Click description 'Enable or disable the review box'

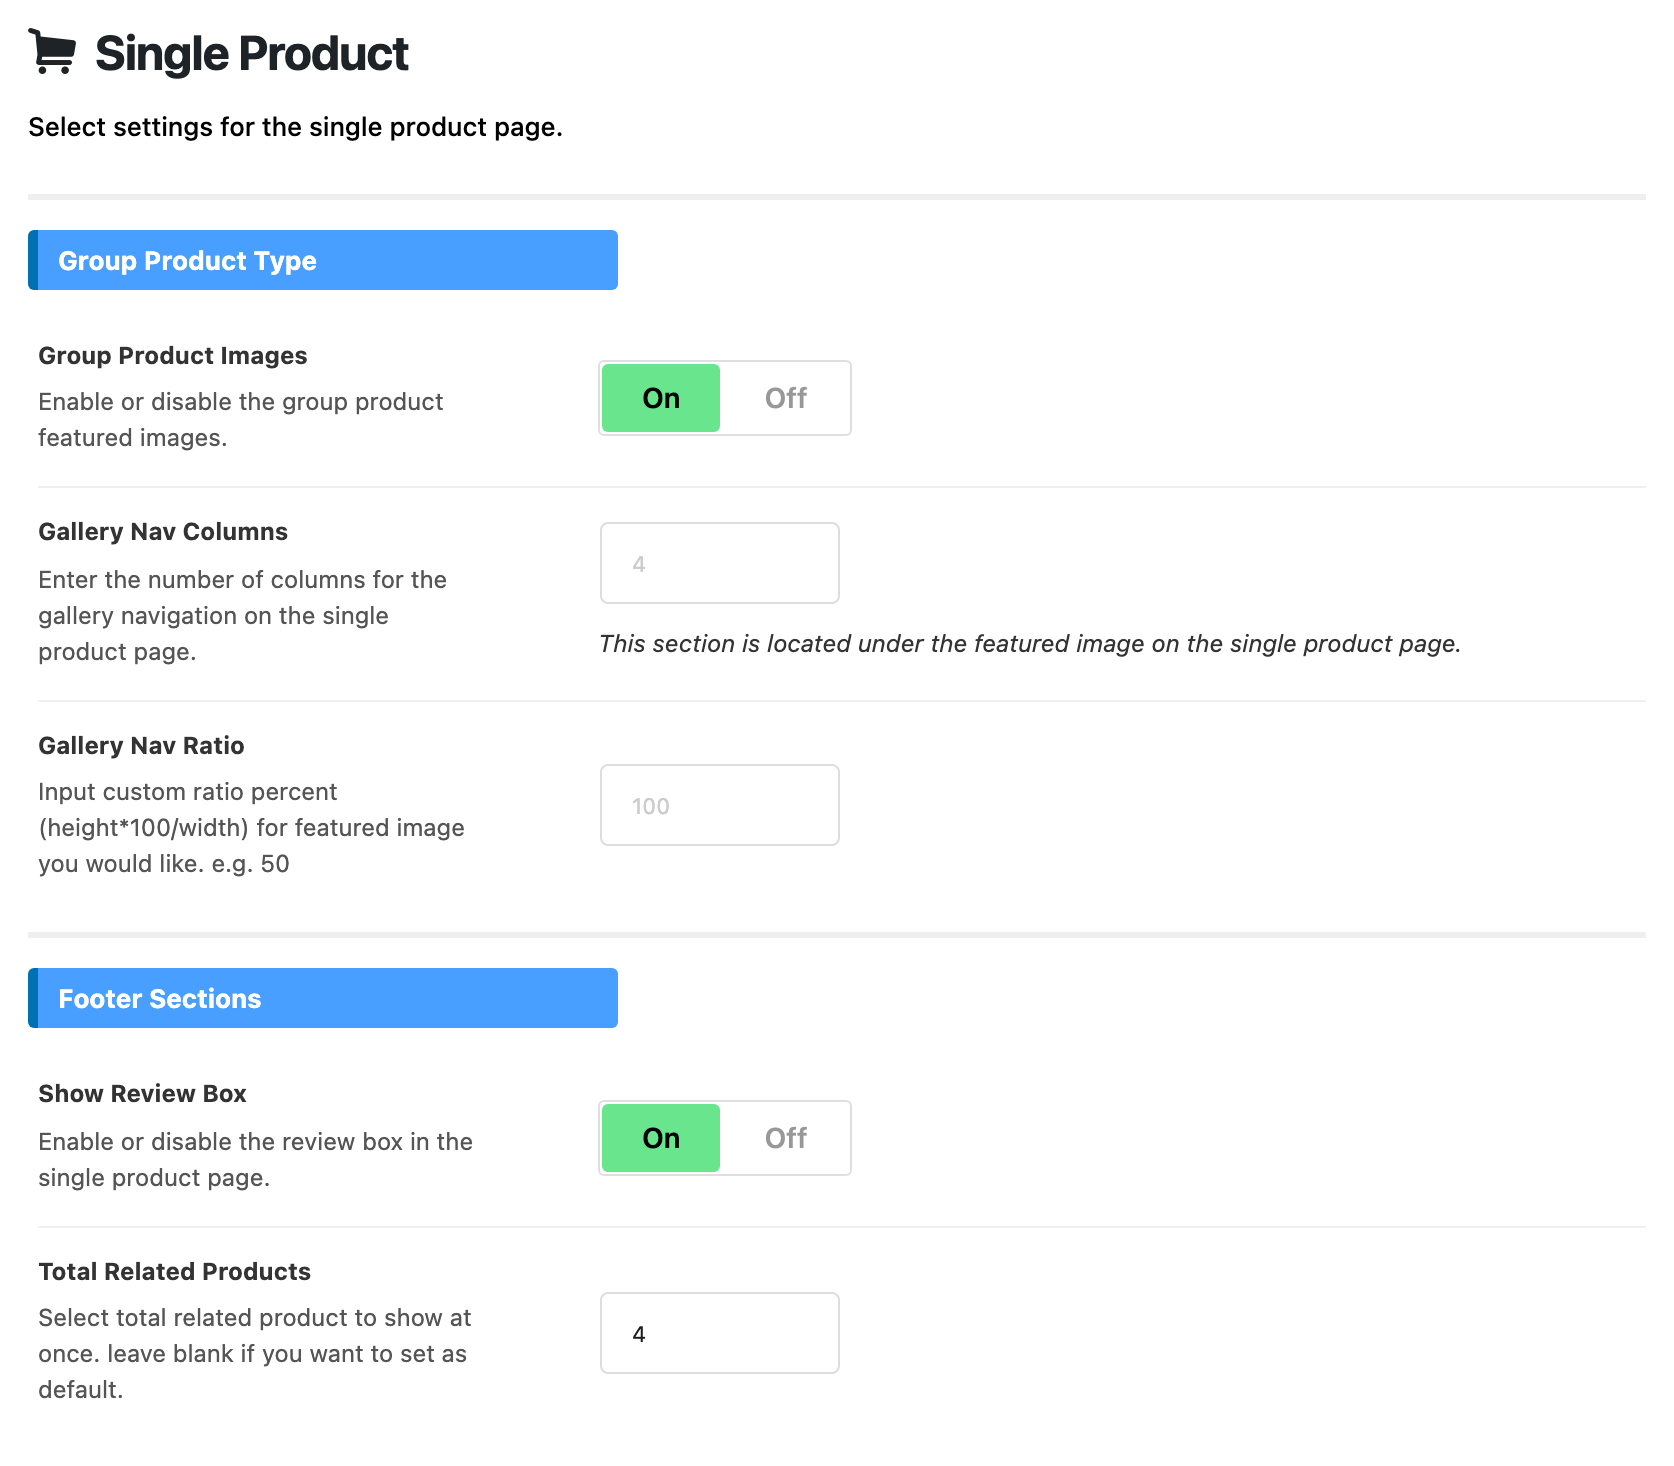(256, 1160)
